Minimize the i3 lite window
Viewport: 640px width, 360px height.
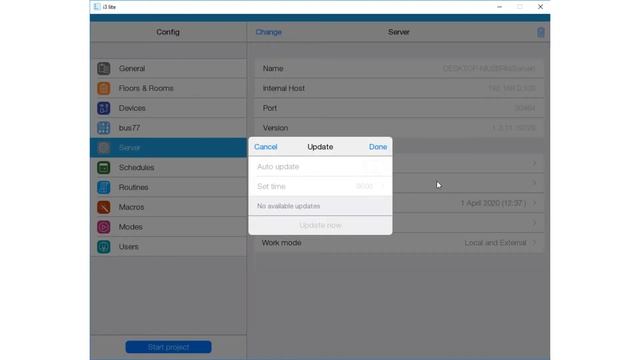500,7
